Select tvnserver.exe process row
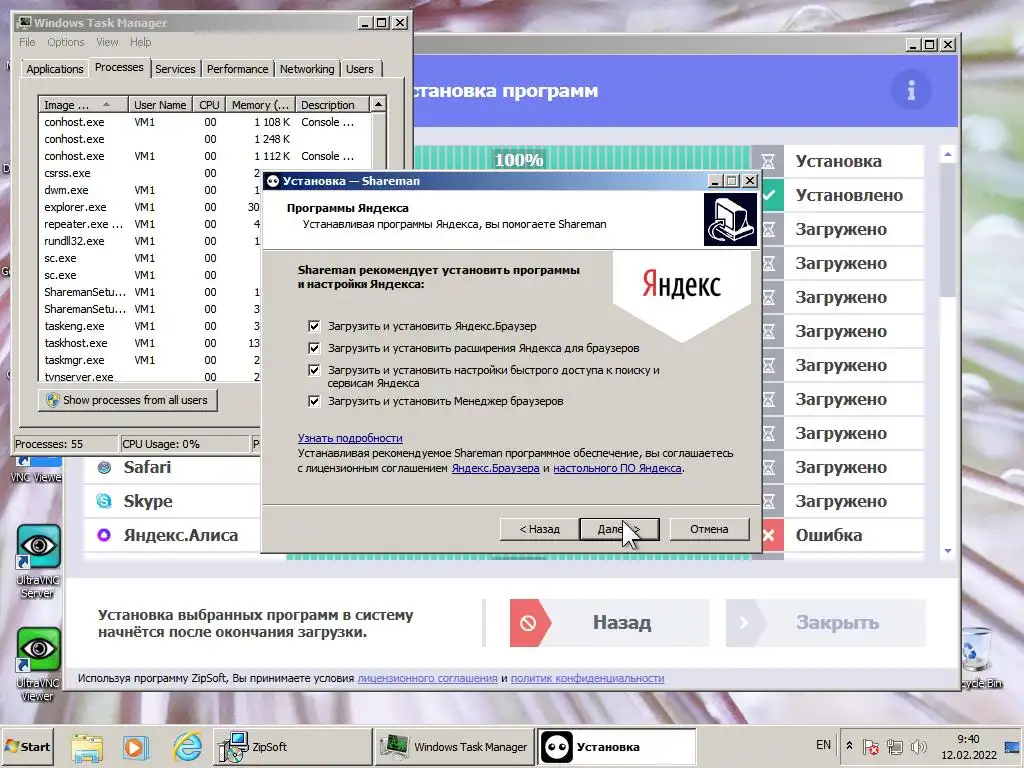 click(150, 376)
